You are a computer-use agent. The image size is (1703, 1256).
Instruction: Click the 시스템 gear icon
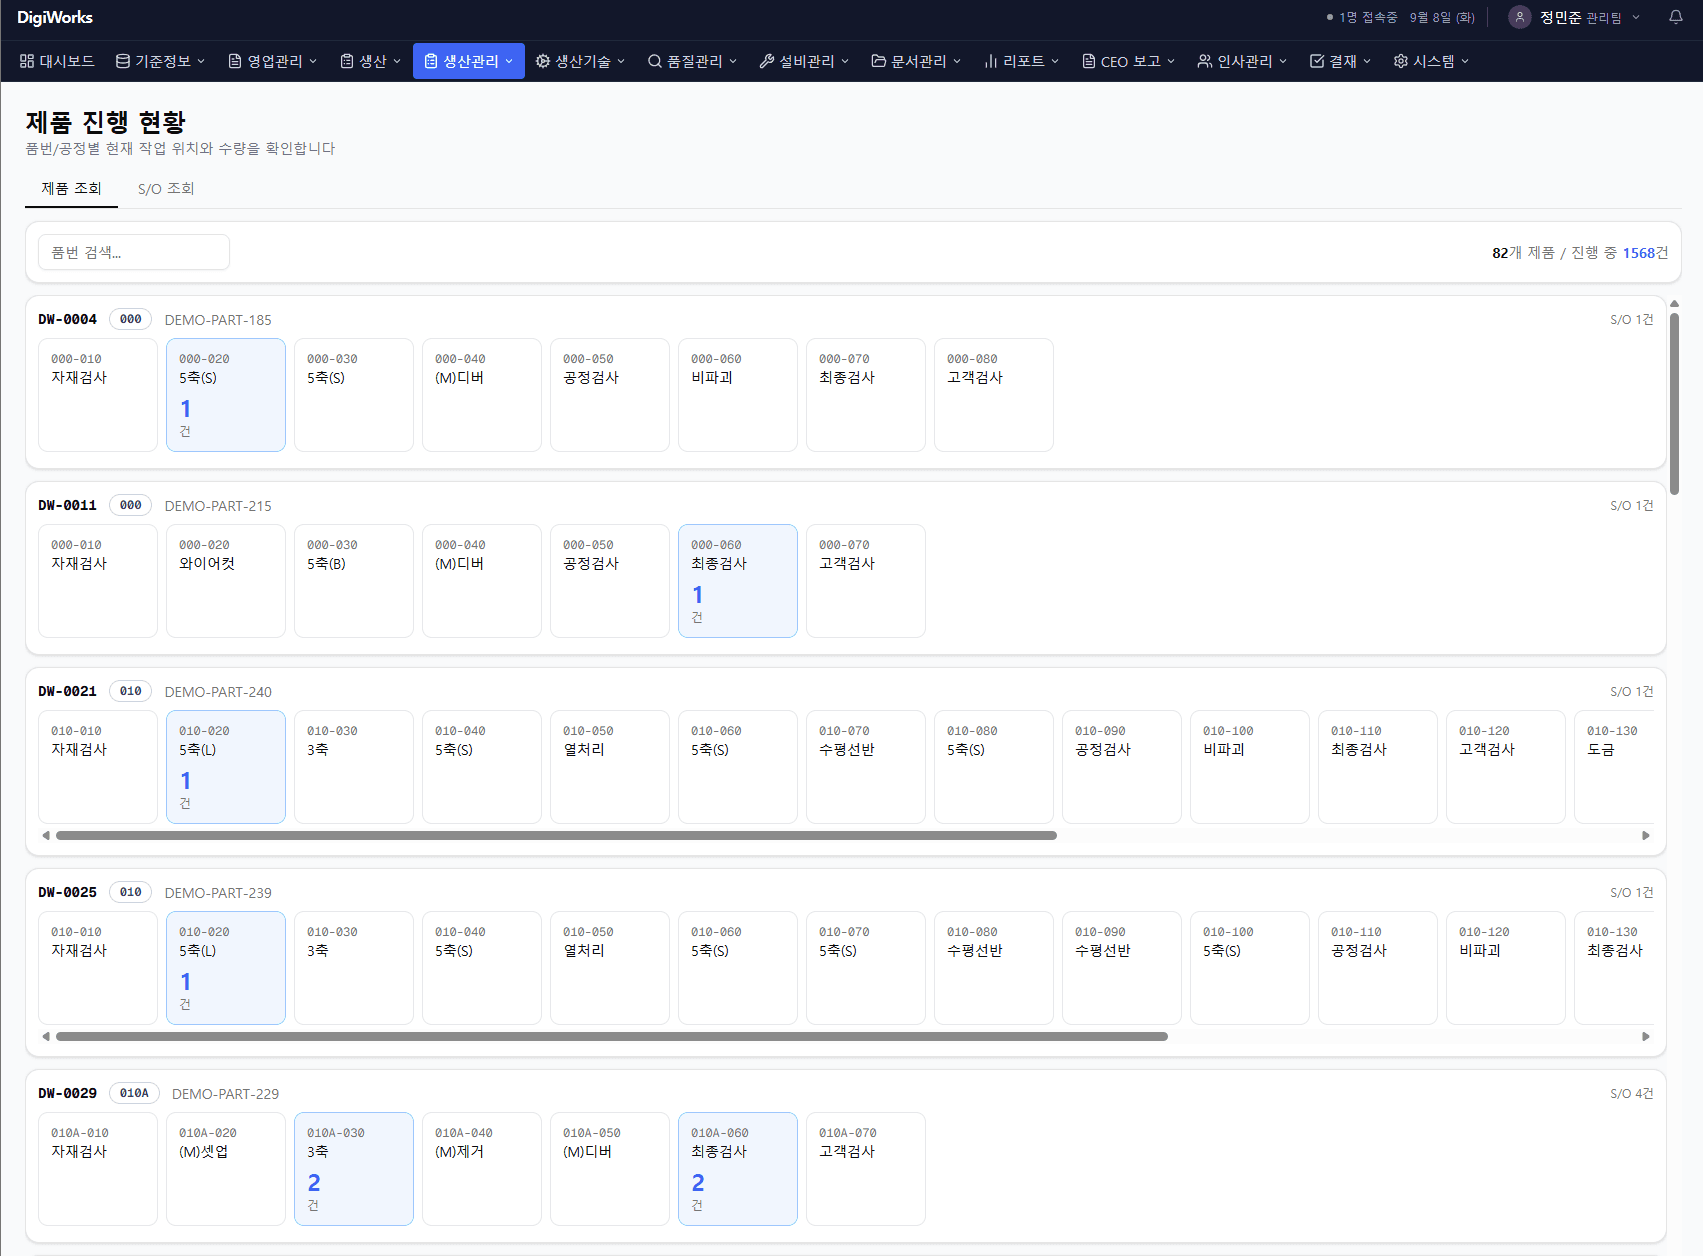tap(1401, 61)
